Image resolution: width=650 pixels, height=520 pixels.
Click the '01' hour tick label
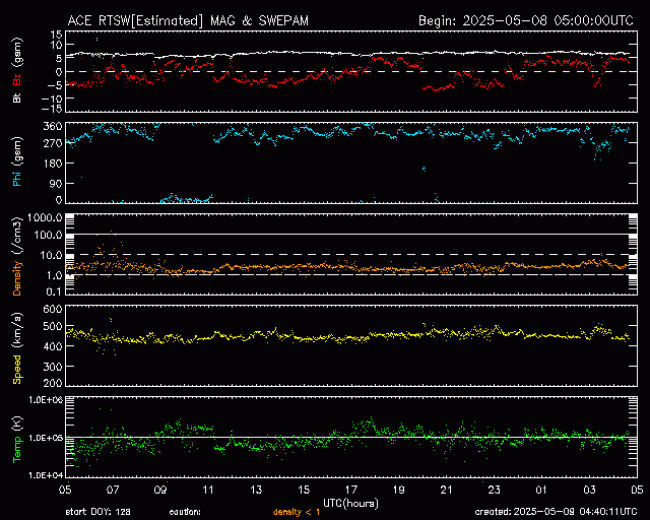click(x=541, y=490)
